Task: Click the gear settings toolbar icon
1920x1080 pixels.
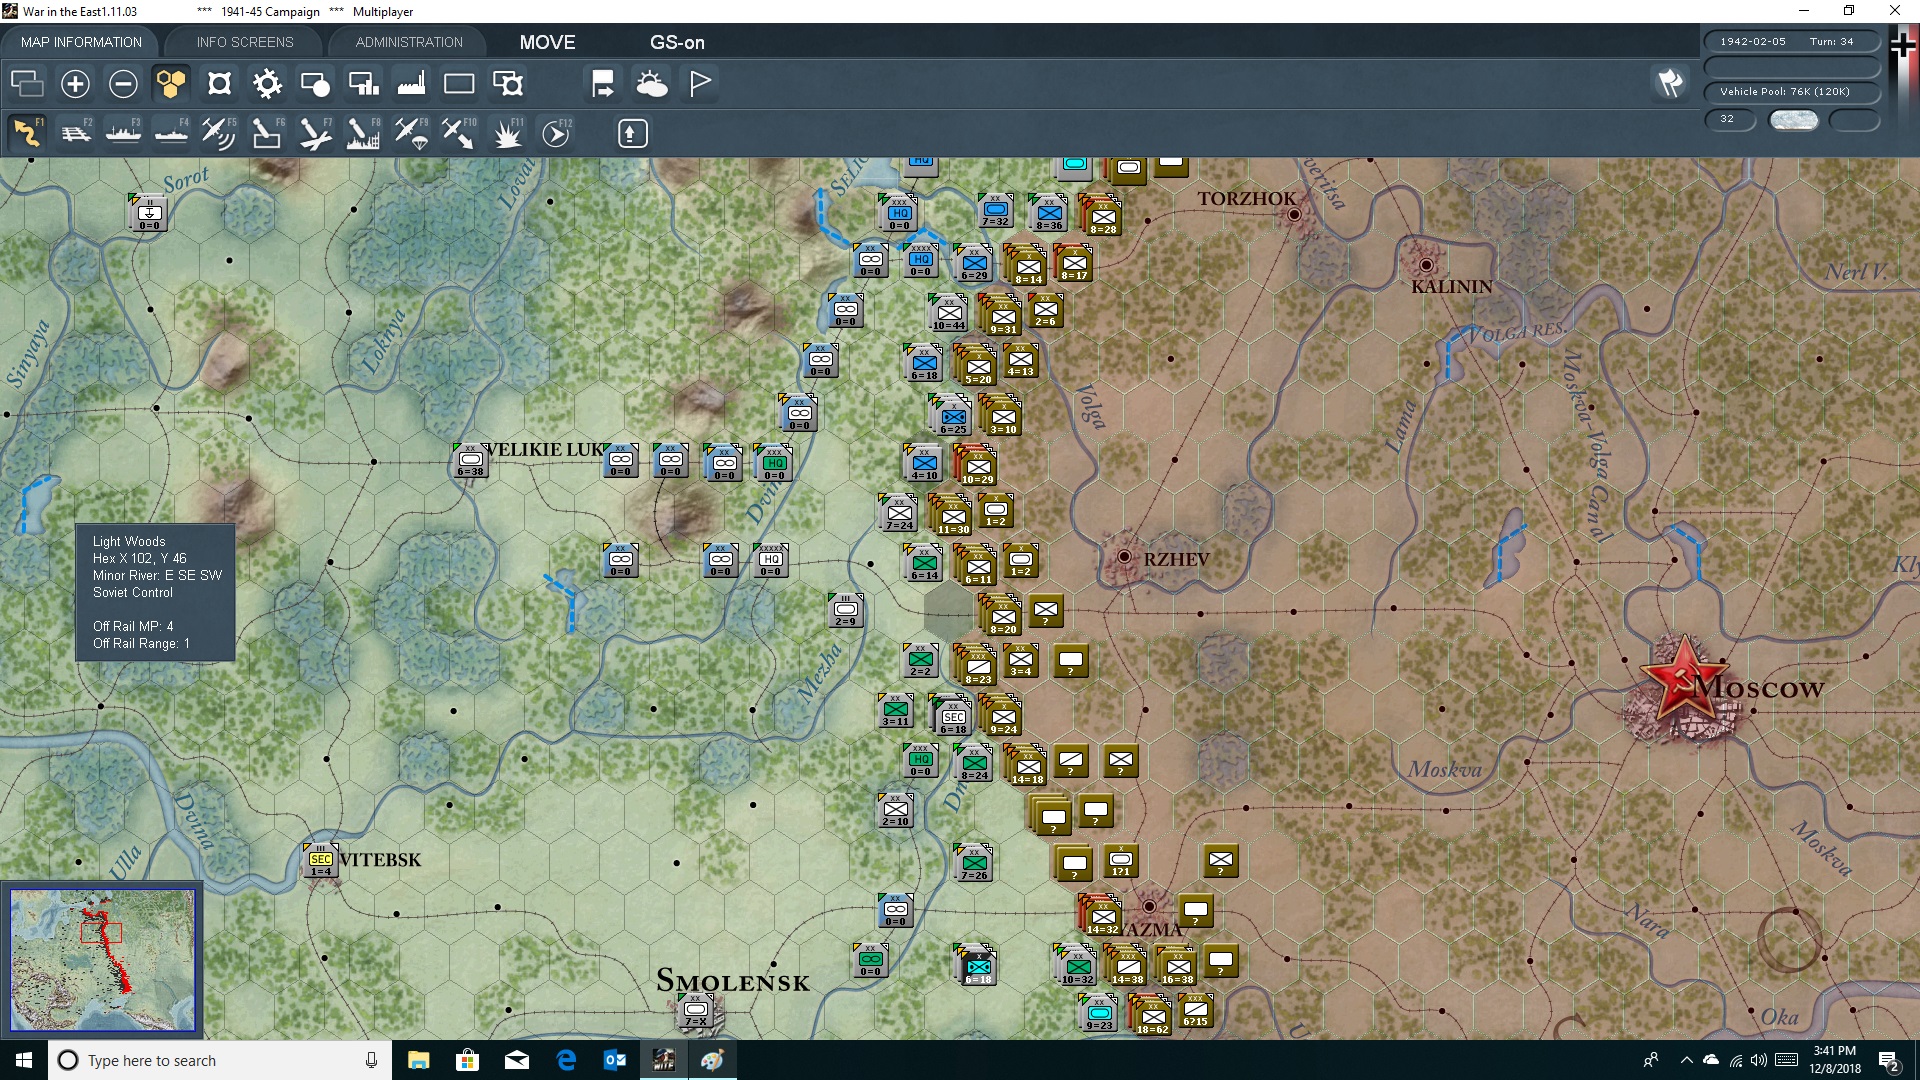Action: pos(267,84)
